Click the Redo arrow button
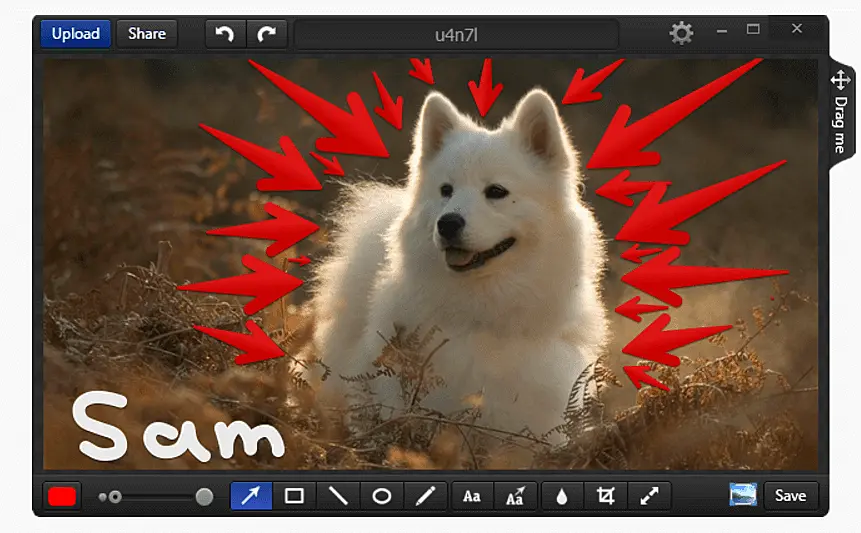This screenshot has width=861, height=533. [266, 34]
